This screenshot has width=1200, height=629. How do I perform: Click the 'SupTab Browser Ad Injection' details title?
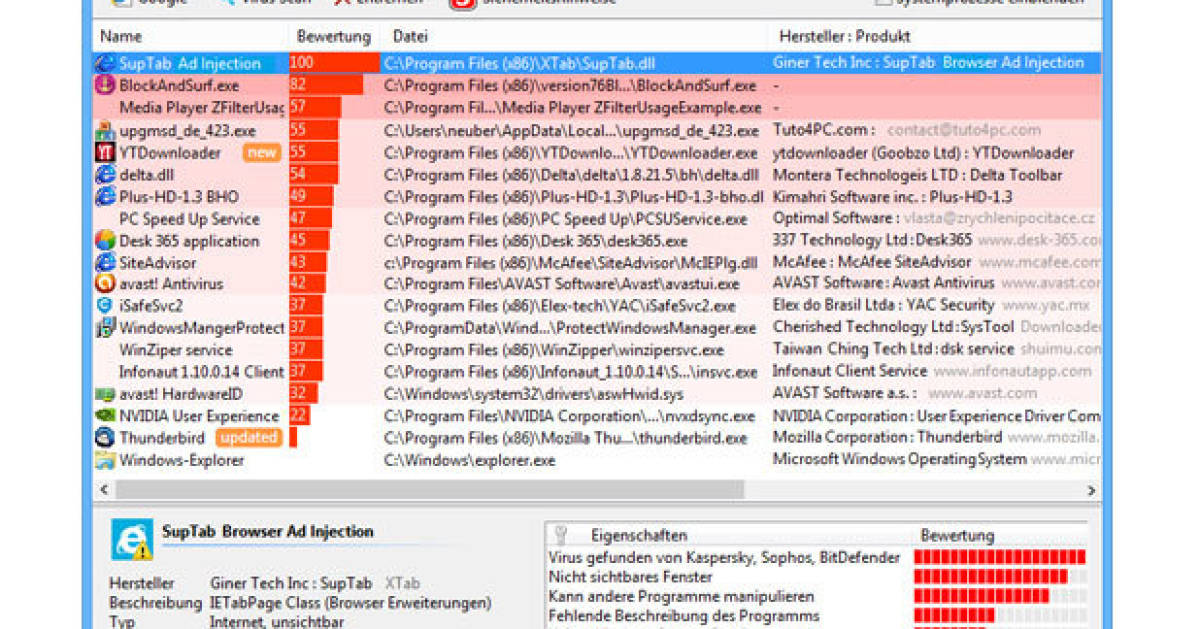(x=268, y=532)
